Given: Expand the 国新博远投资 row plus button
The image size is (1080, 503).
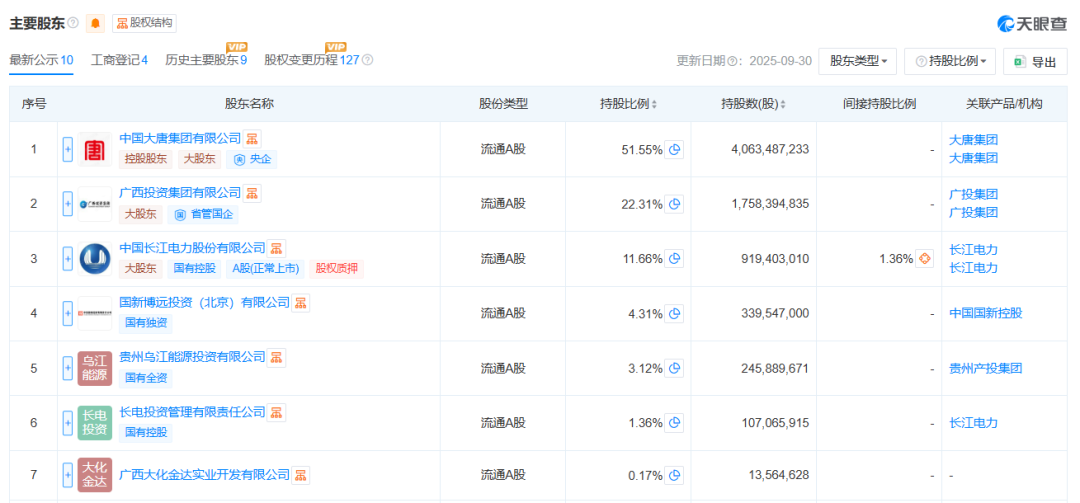Looking at the screenshot, I should coord(68,314).
